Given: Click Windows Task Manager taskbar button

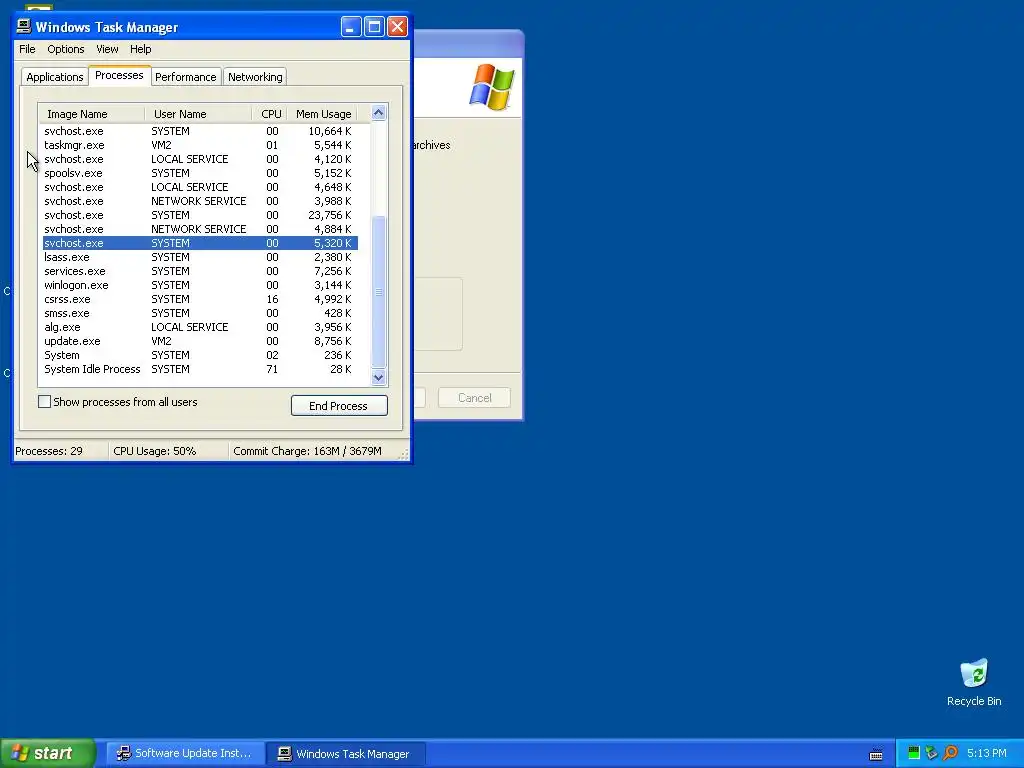Looking at the screenshot, I should point(346,754).
